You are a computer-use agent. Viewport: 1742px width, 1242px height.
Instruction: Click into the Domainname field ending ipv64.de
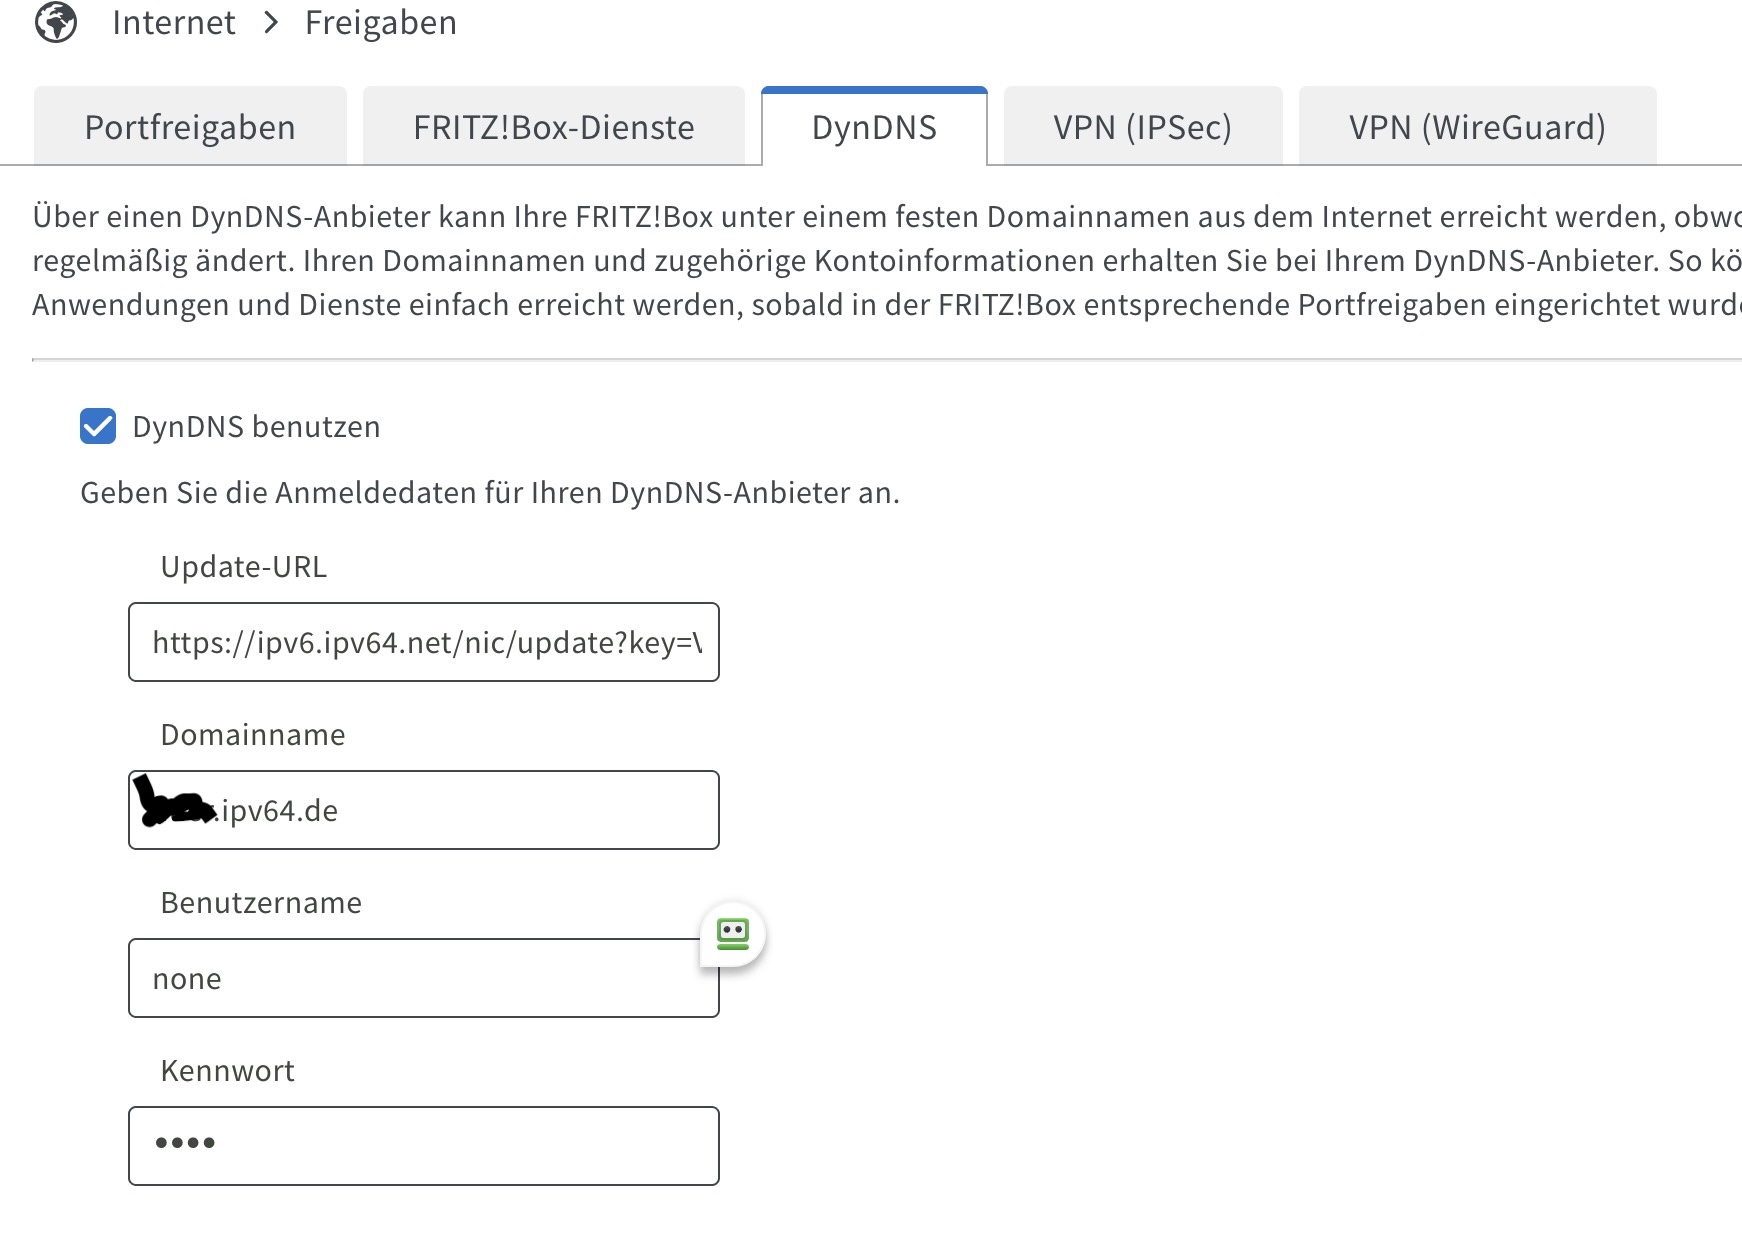click(424, 810)
